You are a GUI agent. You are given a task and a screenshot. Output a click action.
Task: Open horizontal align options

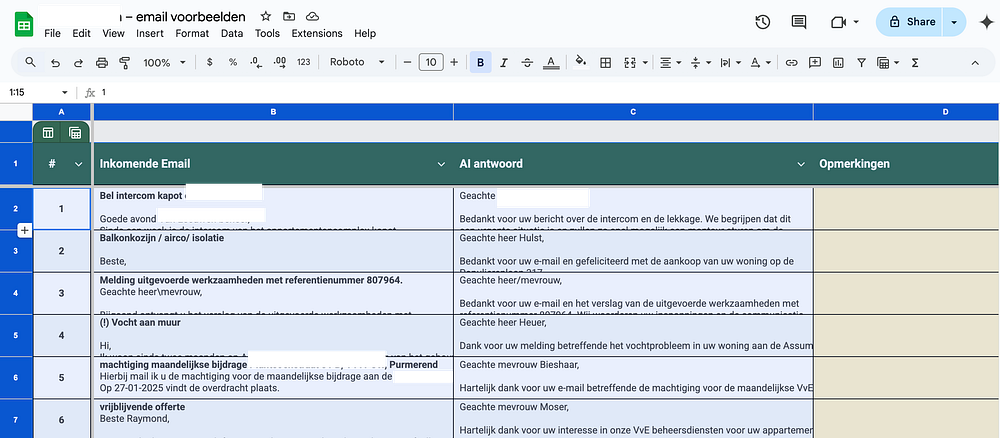[x=670, y=62]
